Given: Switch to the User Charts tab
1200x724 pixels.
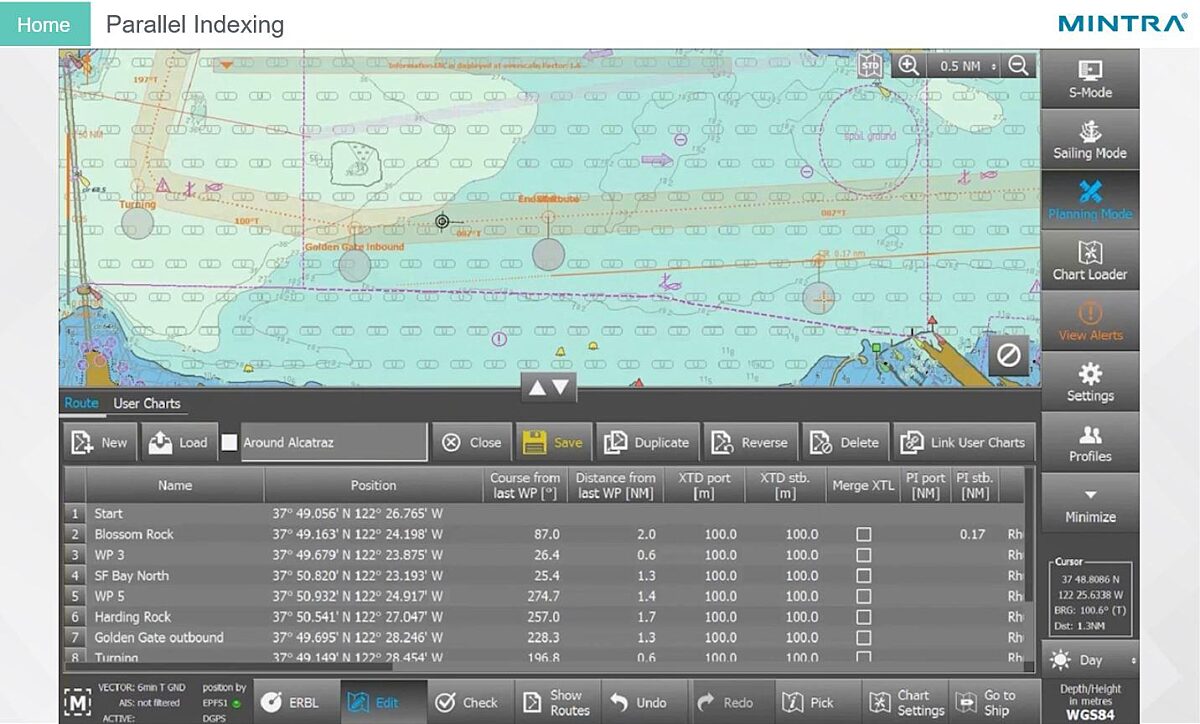Looking at the screenshot, I should point(147,403).
